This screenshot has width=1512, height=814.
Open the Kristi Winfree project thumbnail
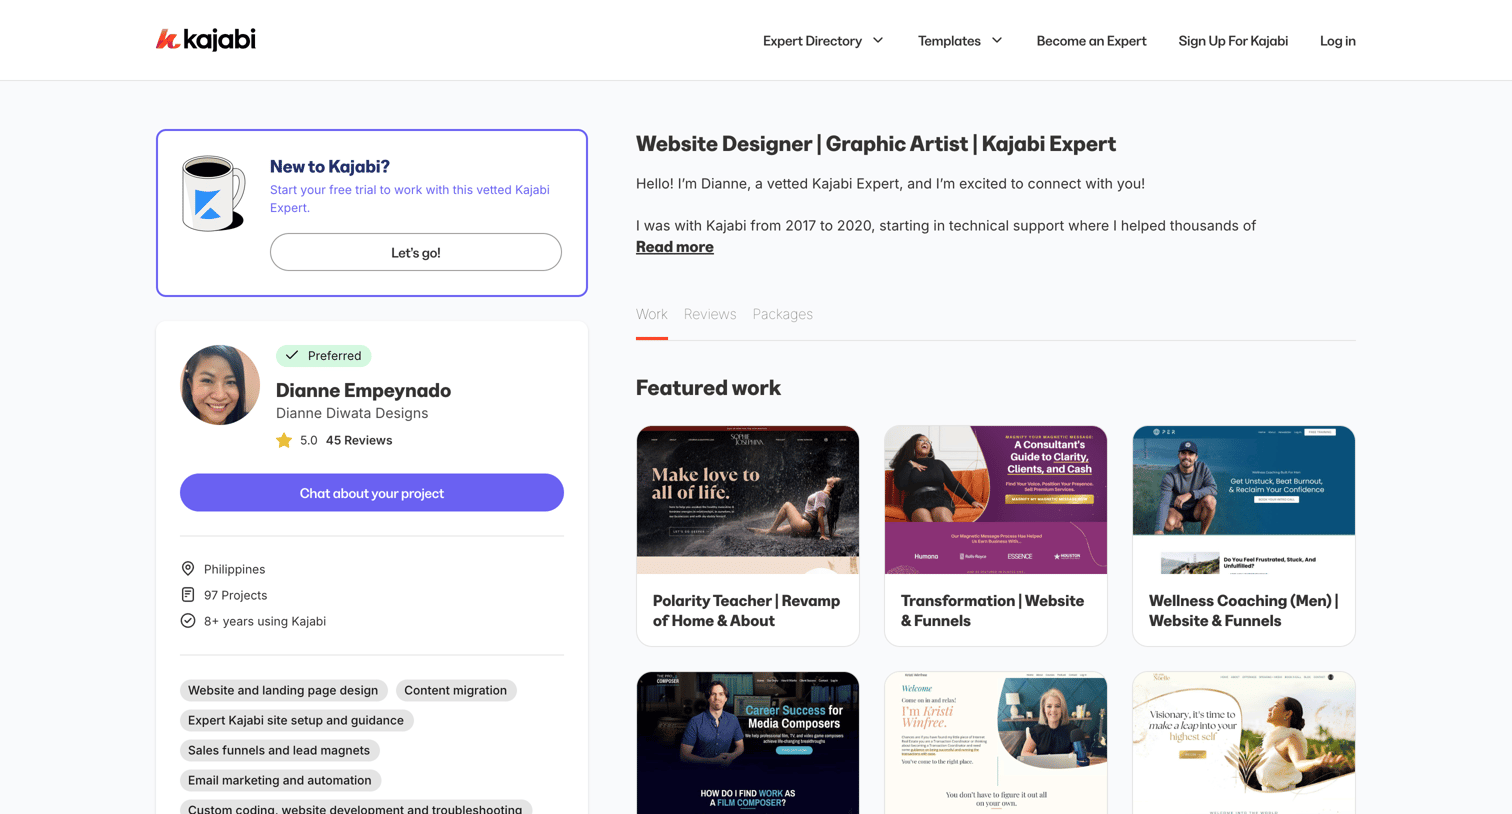tap(996, 743)
